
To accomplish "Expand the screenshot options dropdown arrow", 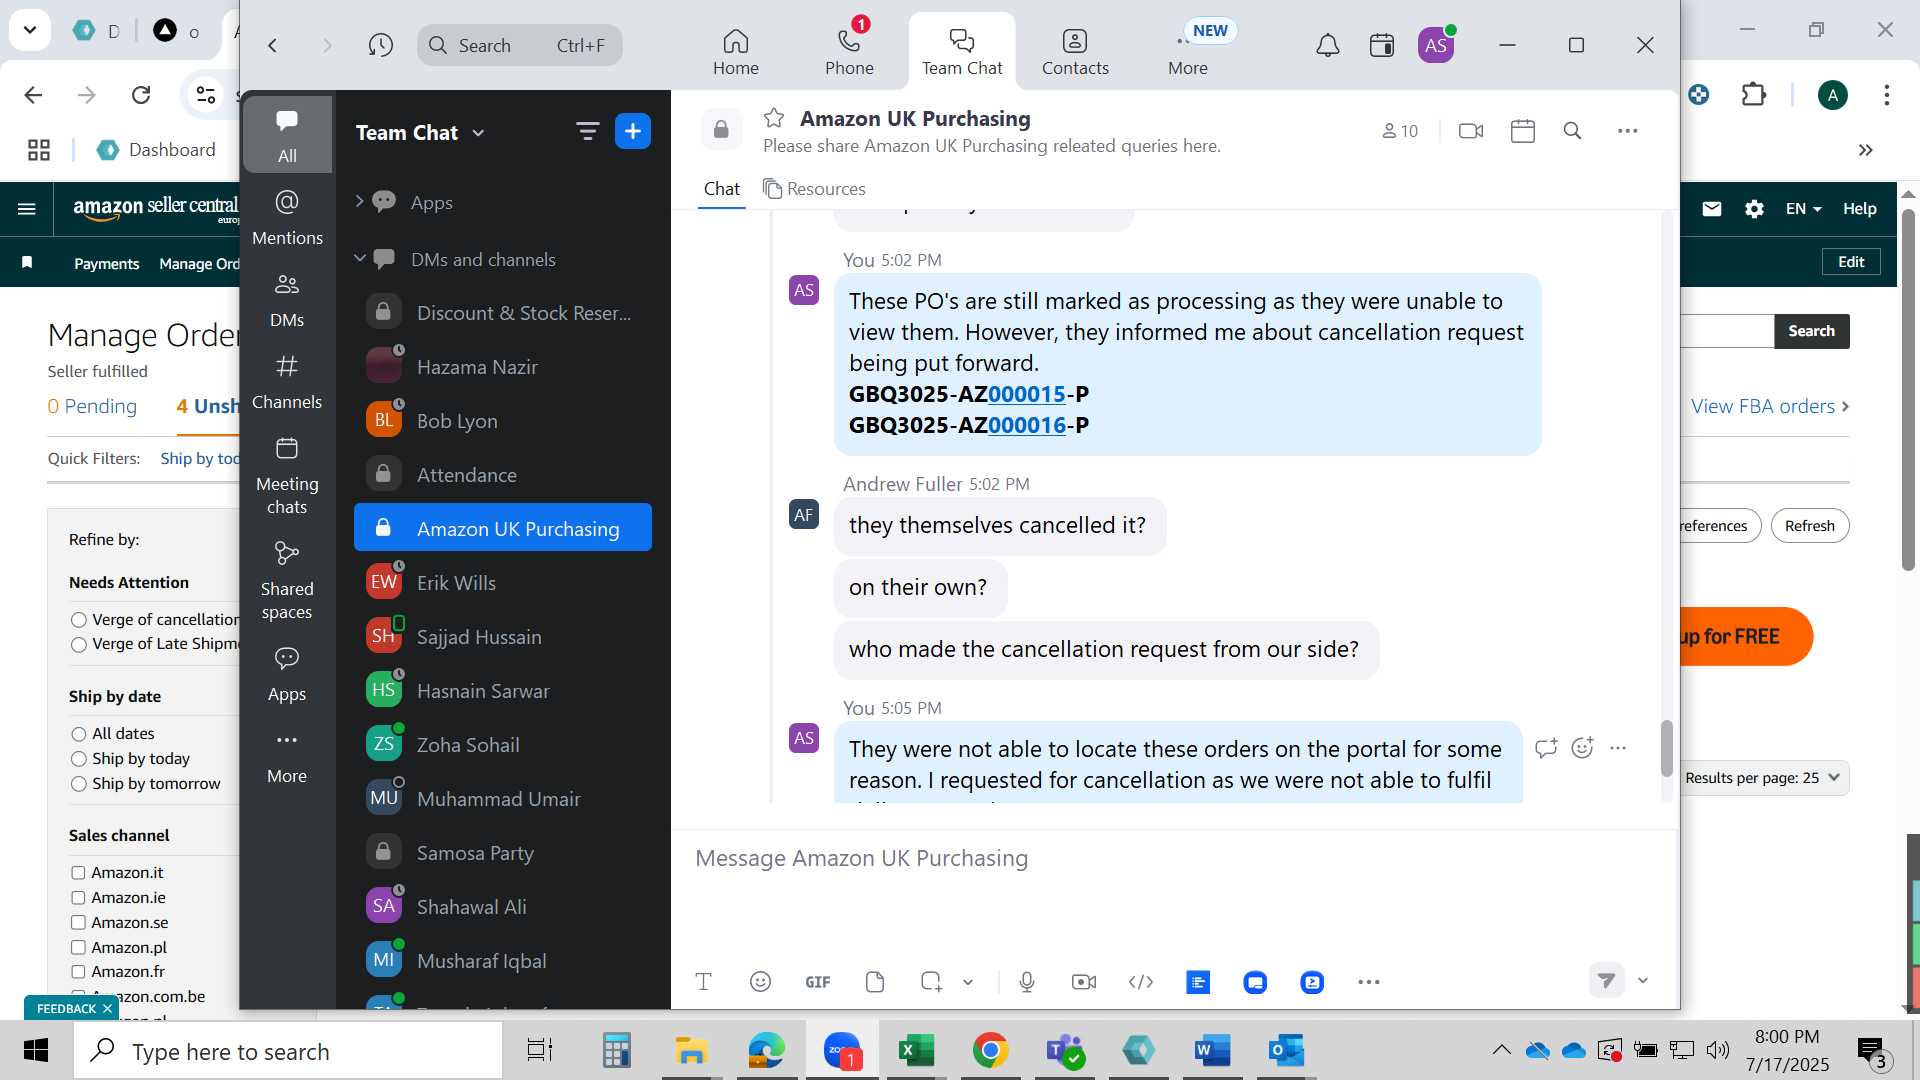I will (968, 982).
